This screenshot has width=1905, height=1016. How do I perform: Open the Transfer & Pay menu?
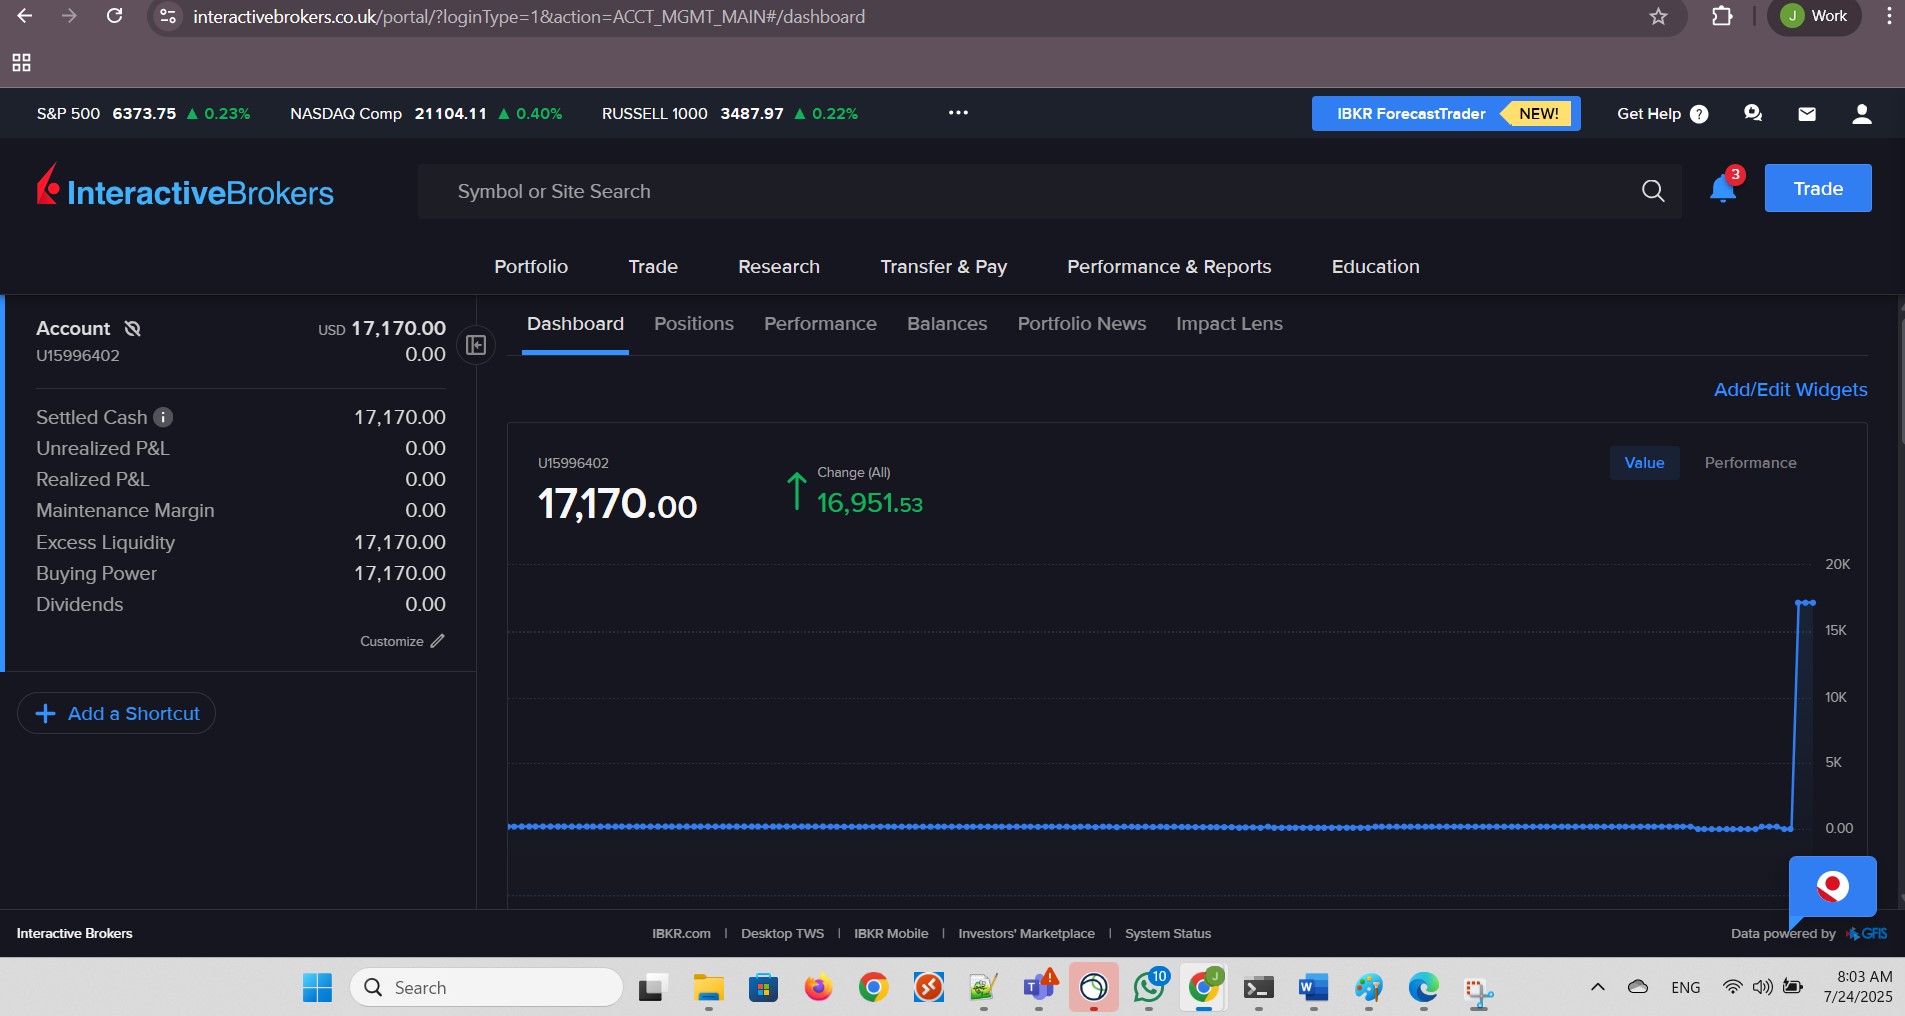[943, 267]
